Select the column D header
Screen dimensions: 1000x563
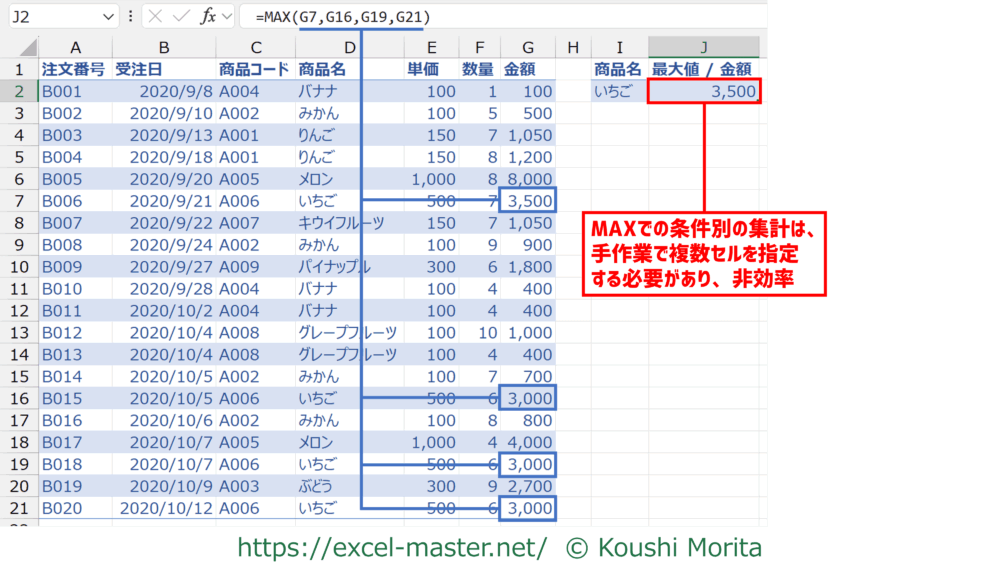(x=349, y=47)
